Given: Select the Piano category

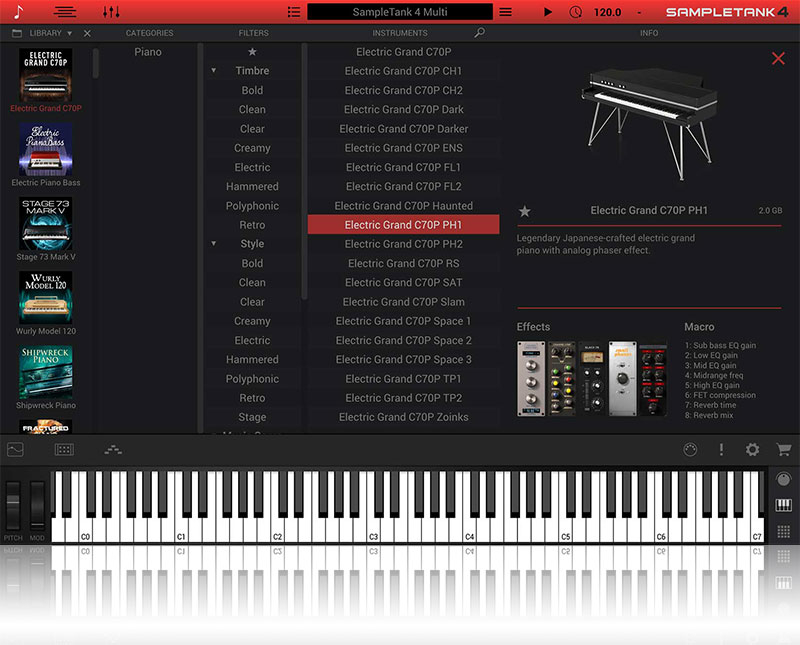Looking at the screenshot, I should click(x=148, y=52).
